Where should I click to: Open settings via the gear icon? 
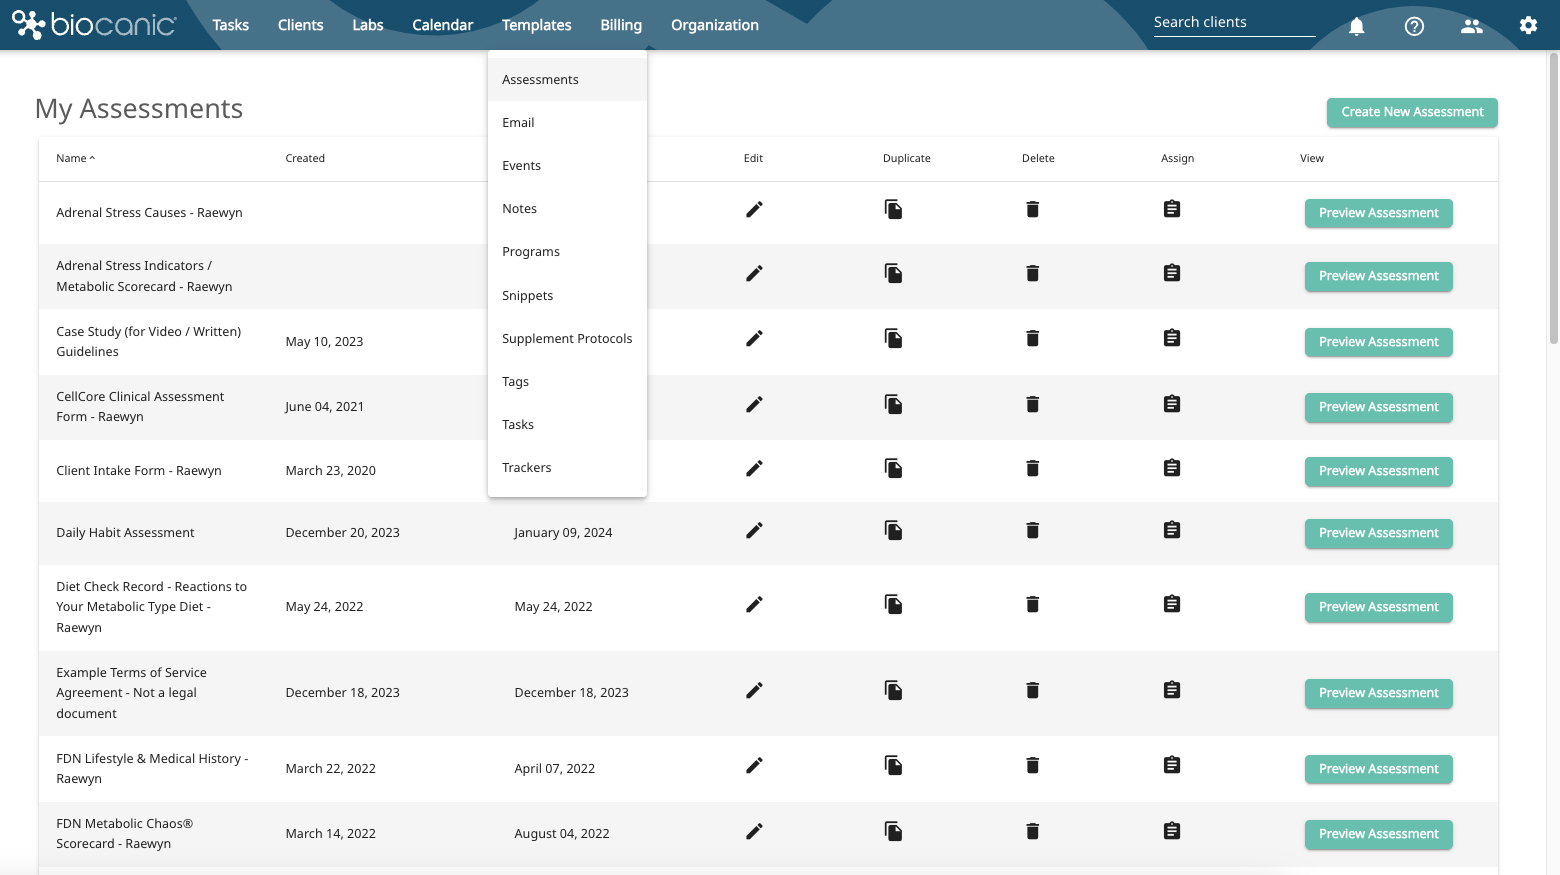[1528, 26]
